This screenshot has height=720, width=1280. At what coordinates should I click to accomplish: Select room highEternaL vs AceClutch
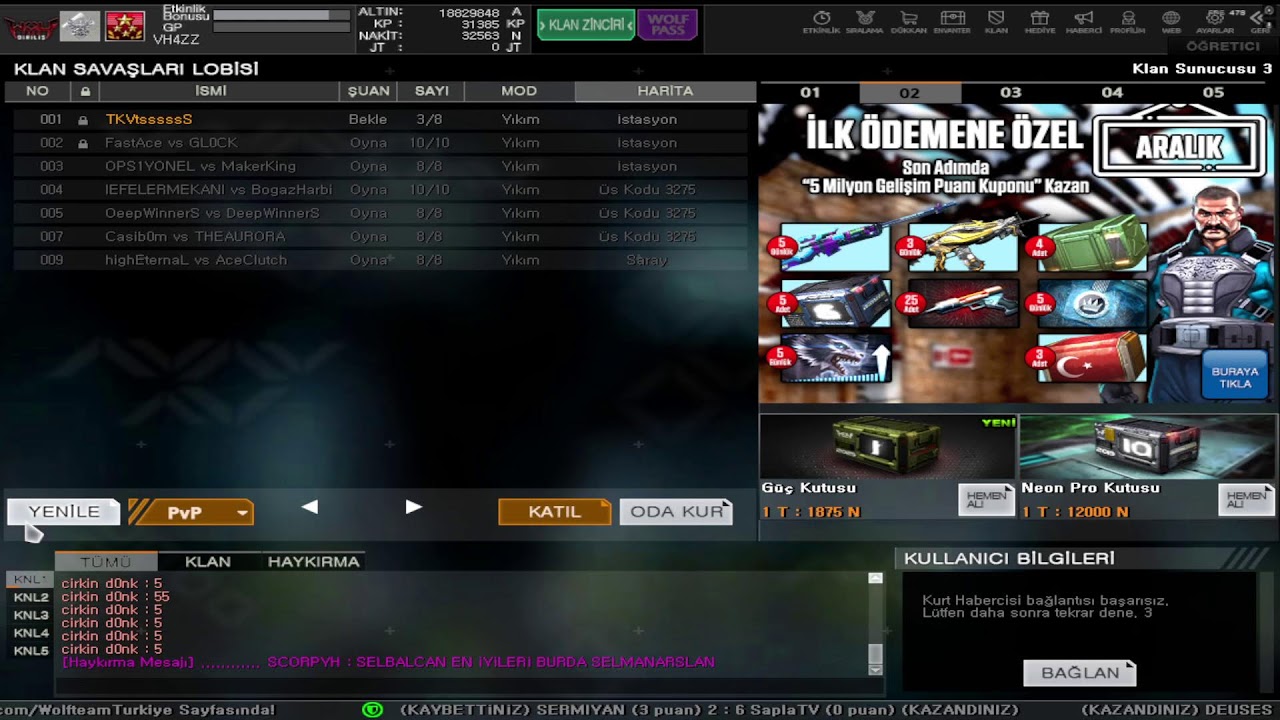tap(380, 260)
